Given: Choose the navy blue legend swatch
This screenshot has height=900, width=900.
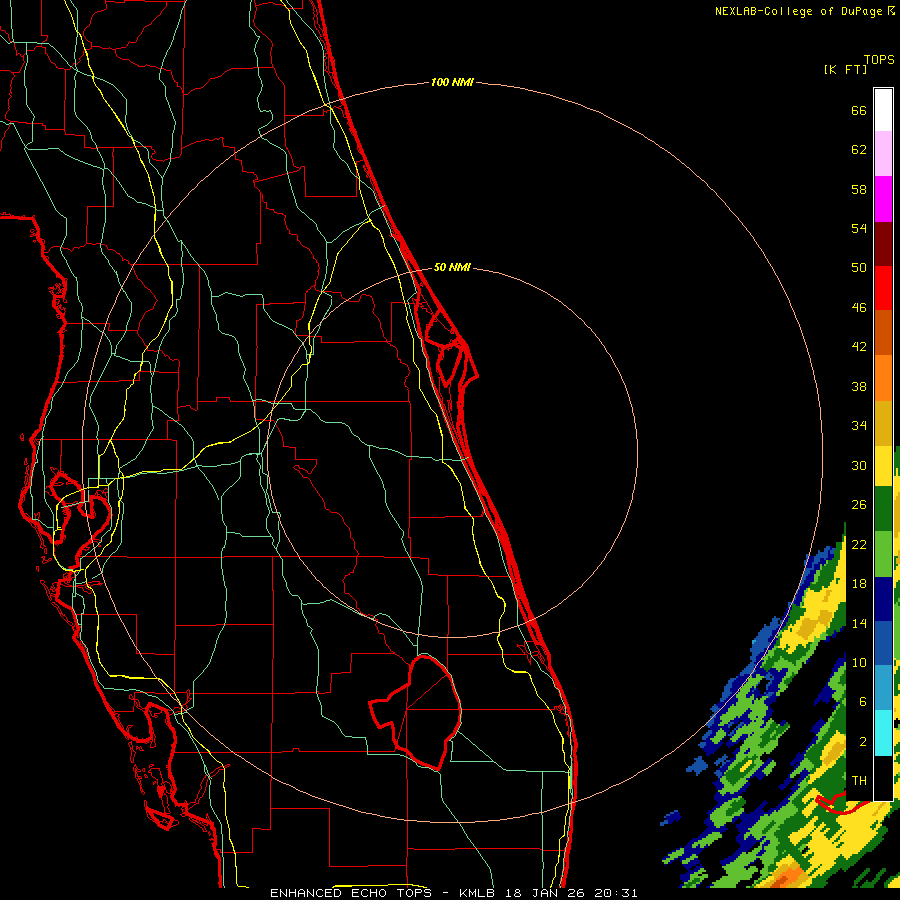Looking at the screenshot, I should coord(883,599).
